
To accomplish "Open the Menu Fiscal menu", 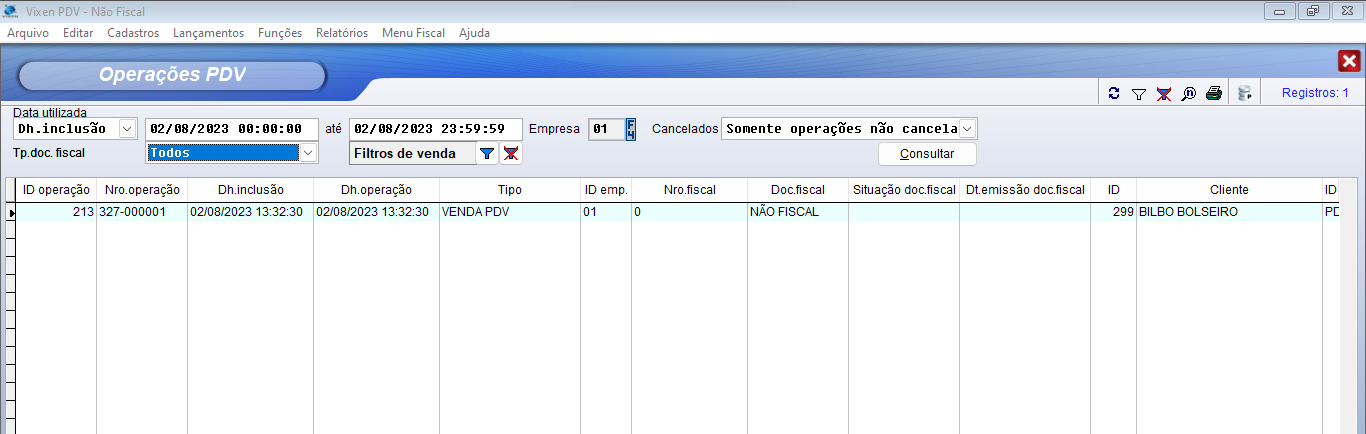I will coord(413,33).
